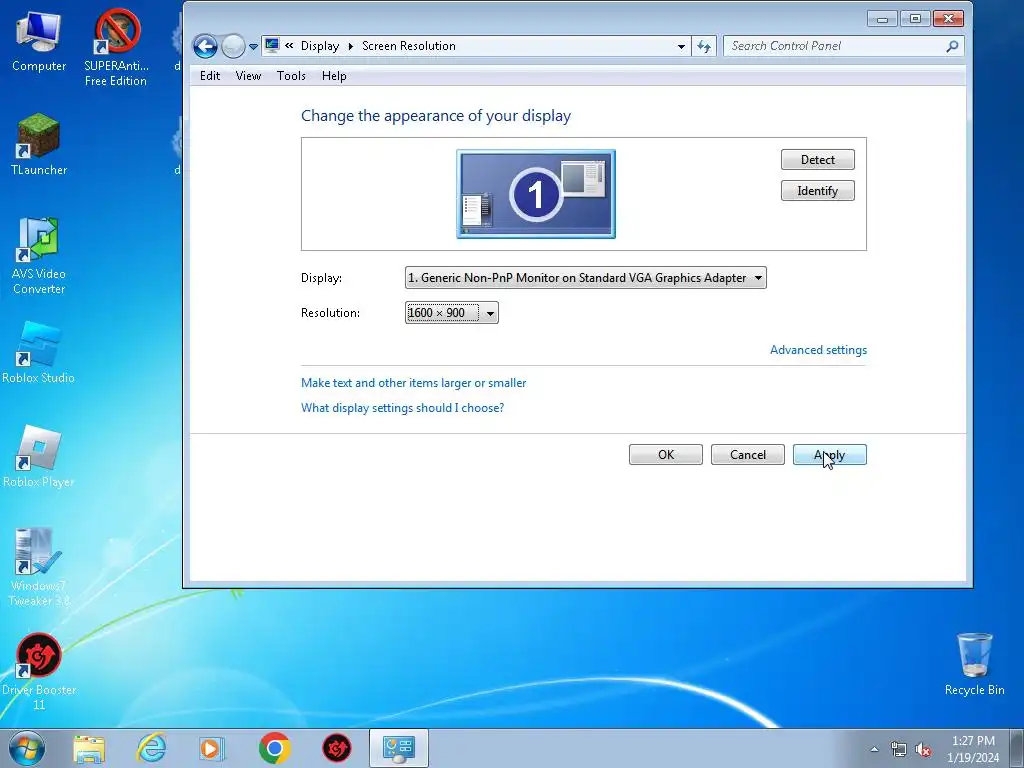Select the monitor 1 thumbnail
The width and height of the screenshot is (1024, 768).
(536, 194)
